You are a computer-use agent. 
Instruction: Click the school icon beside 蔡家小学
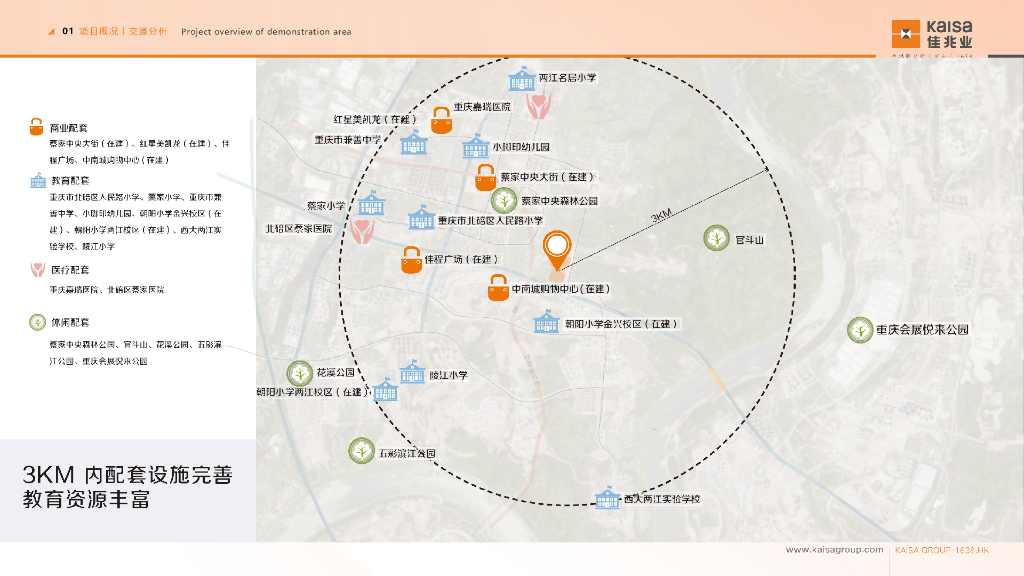point(371,203)
